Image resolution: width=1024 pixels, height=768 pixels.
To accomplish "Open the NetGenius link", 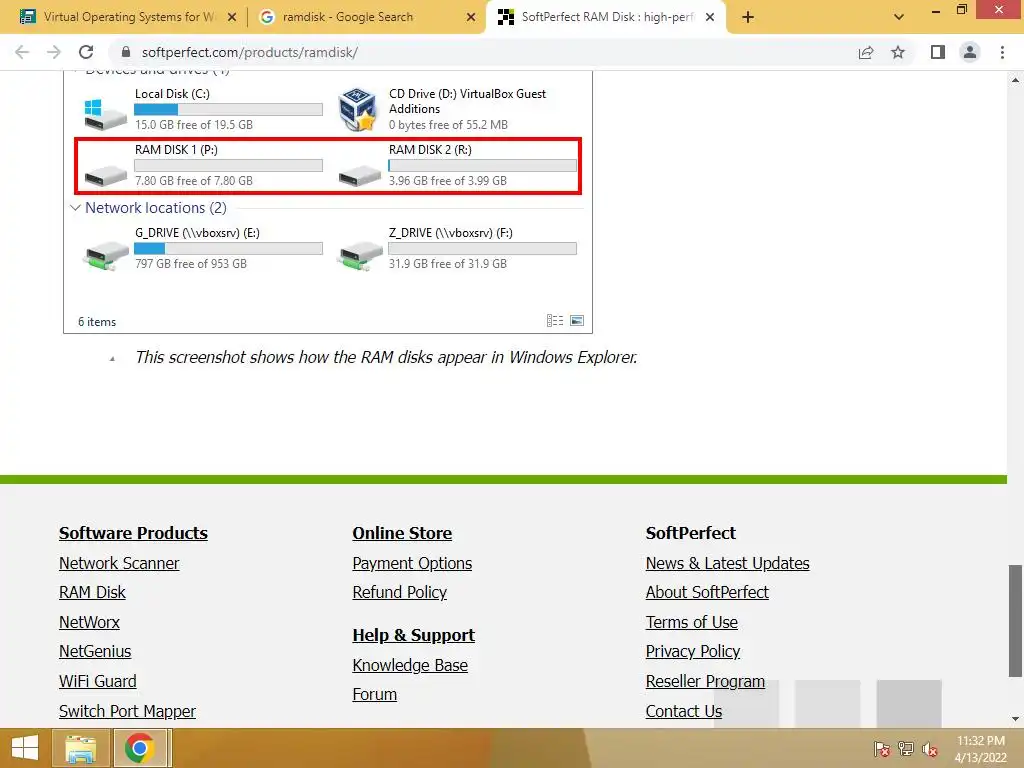I will (x=95, y=651).
